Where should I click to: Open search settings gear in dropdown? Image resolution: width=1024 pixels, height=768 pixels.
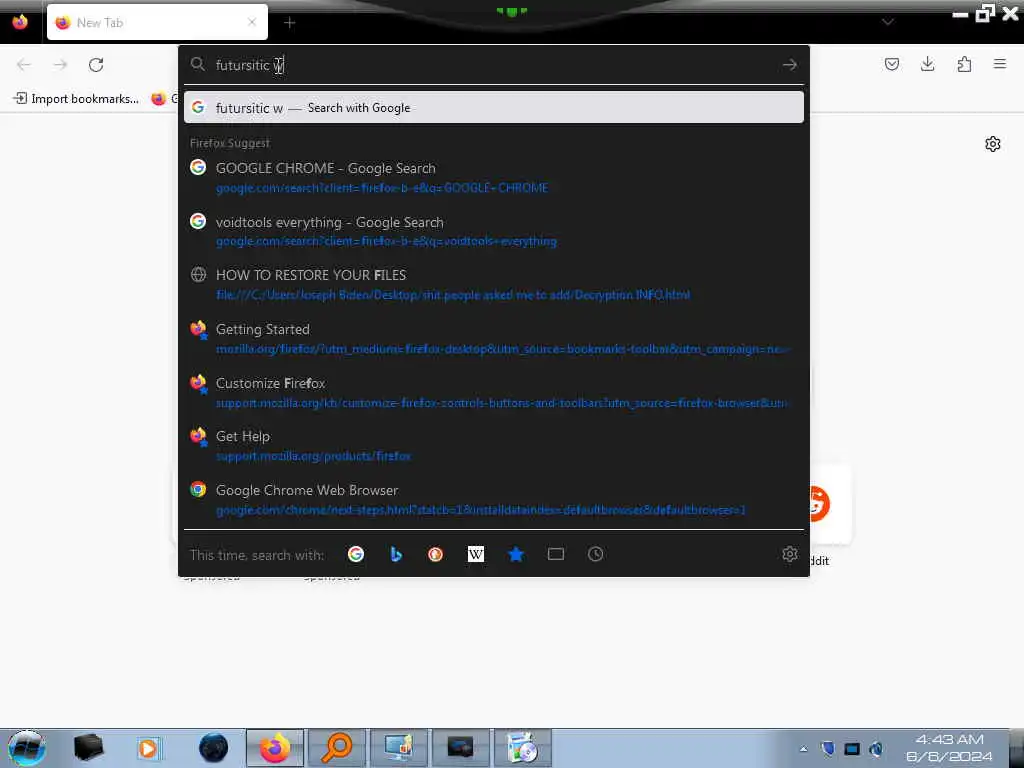pos(790,554)
